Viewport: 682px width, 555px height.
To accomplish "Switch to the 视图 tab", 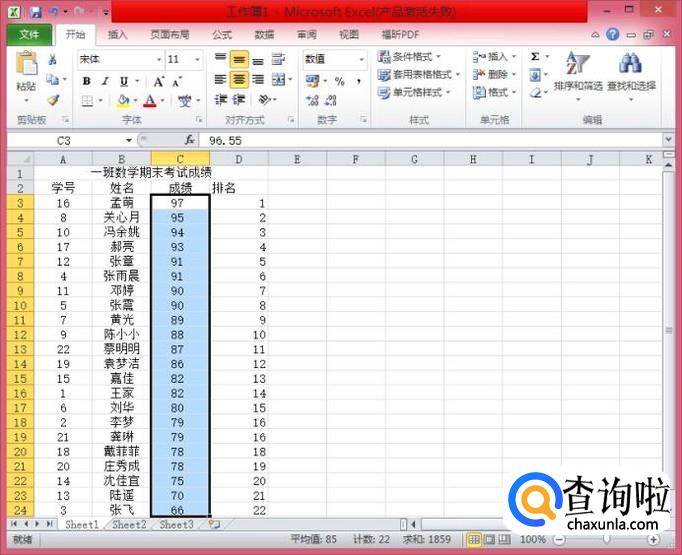I will click(x=349, y=34).
